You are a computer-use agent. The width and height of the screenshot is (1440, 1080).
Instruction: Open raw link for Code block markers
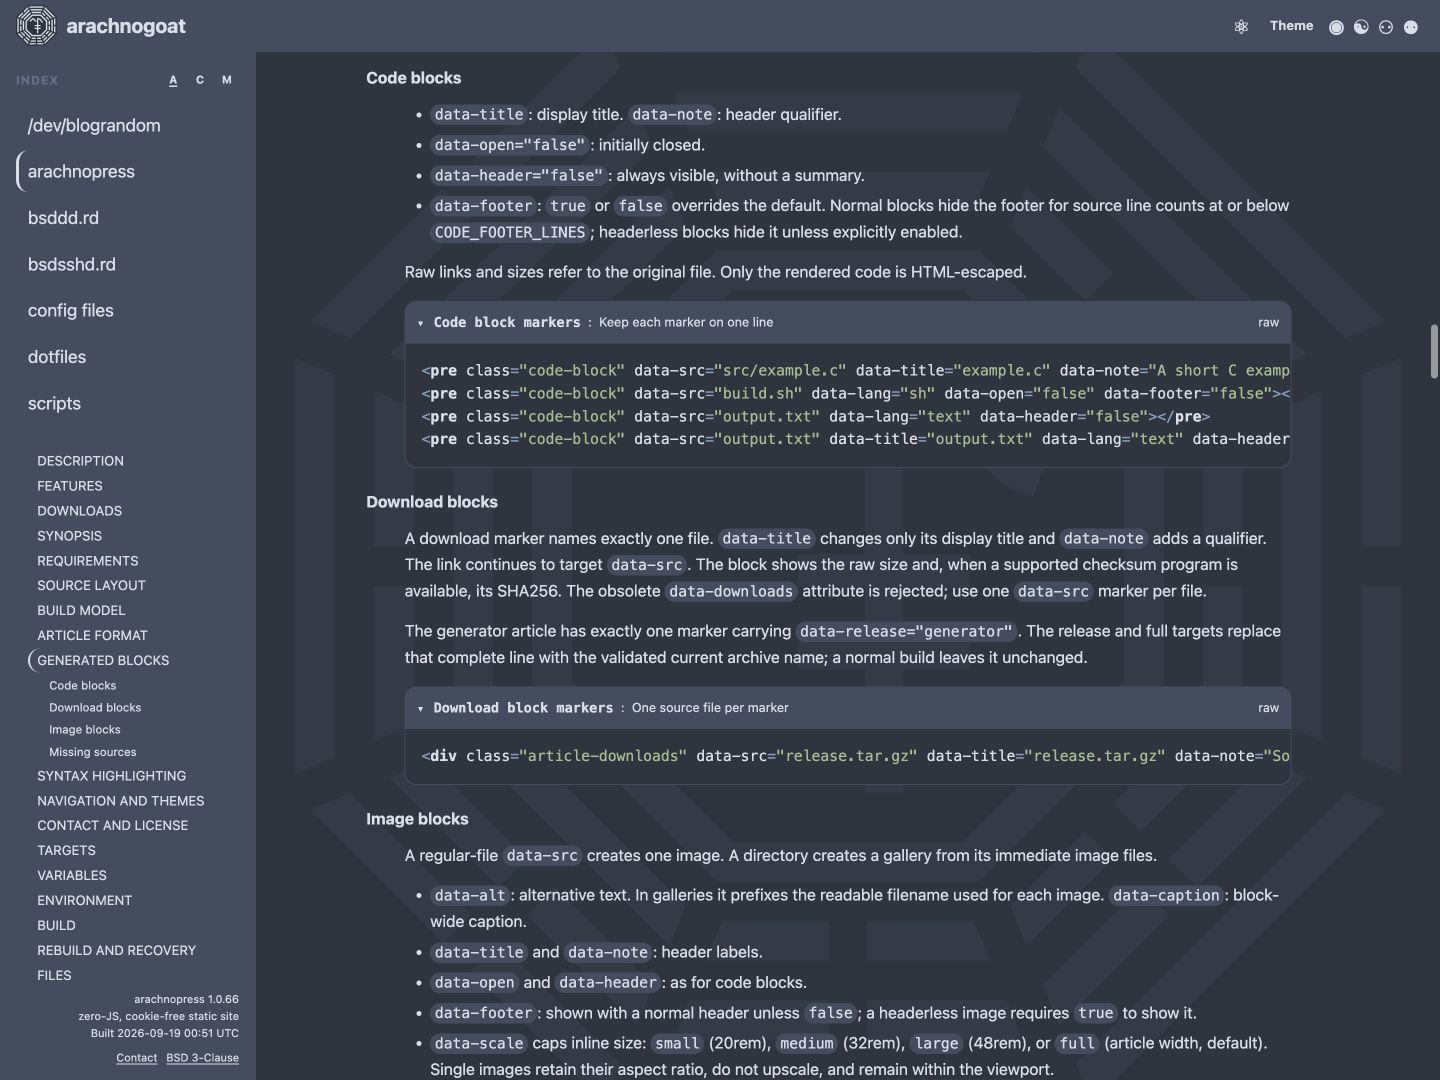(x=1268, y=322)
